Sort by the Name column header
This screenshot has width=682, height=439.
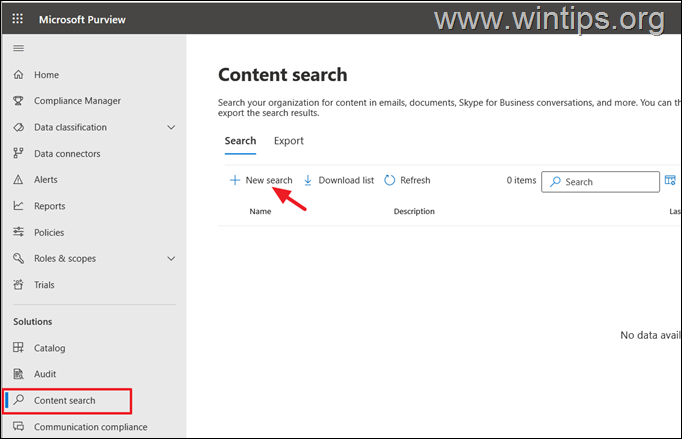(260, 211)
